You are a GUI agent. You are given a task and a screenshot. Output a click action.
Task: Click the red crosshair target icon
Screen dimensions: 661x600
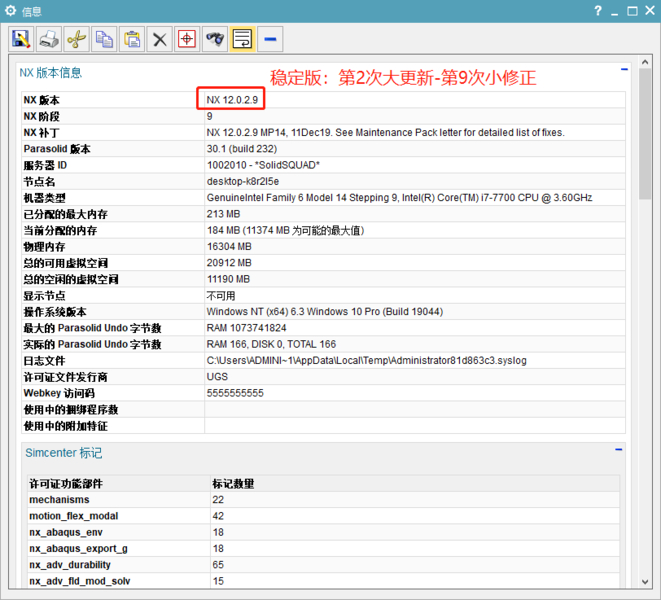click(187, 39)
